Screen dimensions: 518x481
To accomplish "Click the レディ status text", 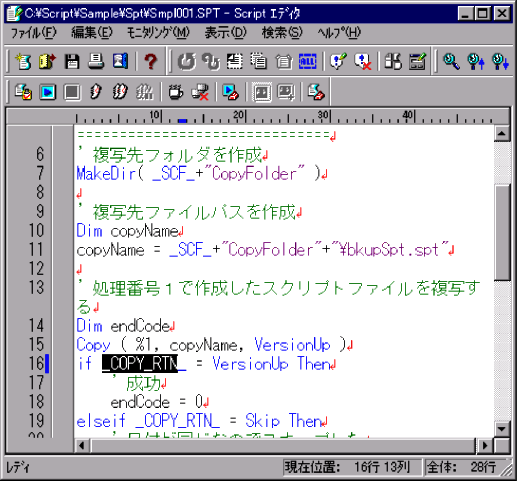I will pos(18,467).
